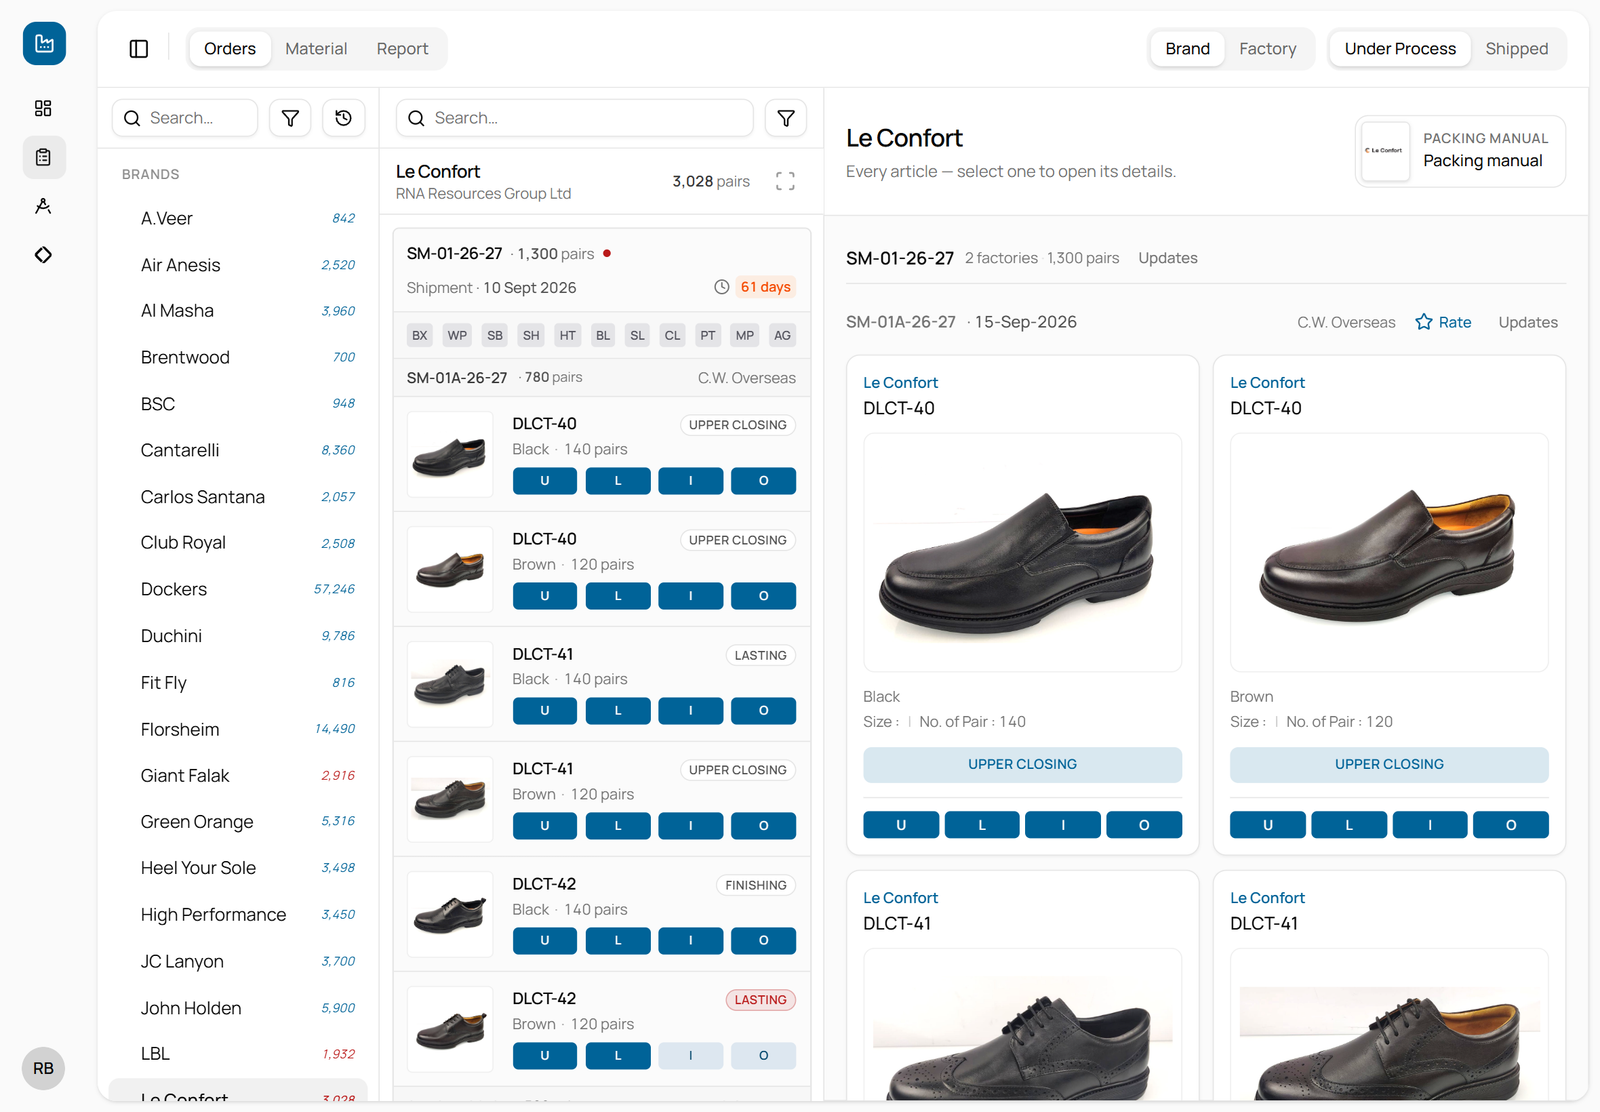
Task: Focus the brands search field
Action: [185, 118]
